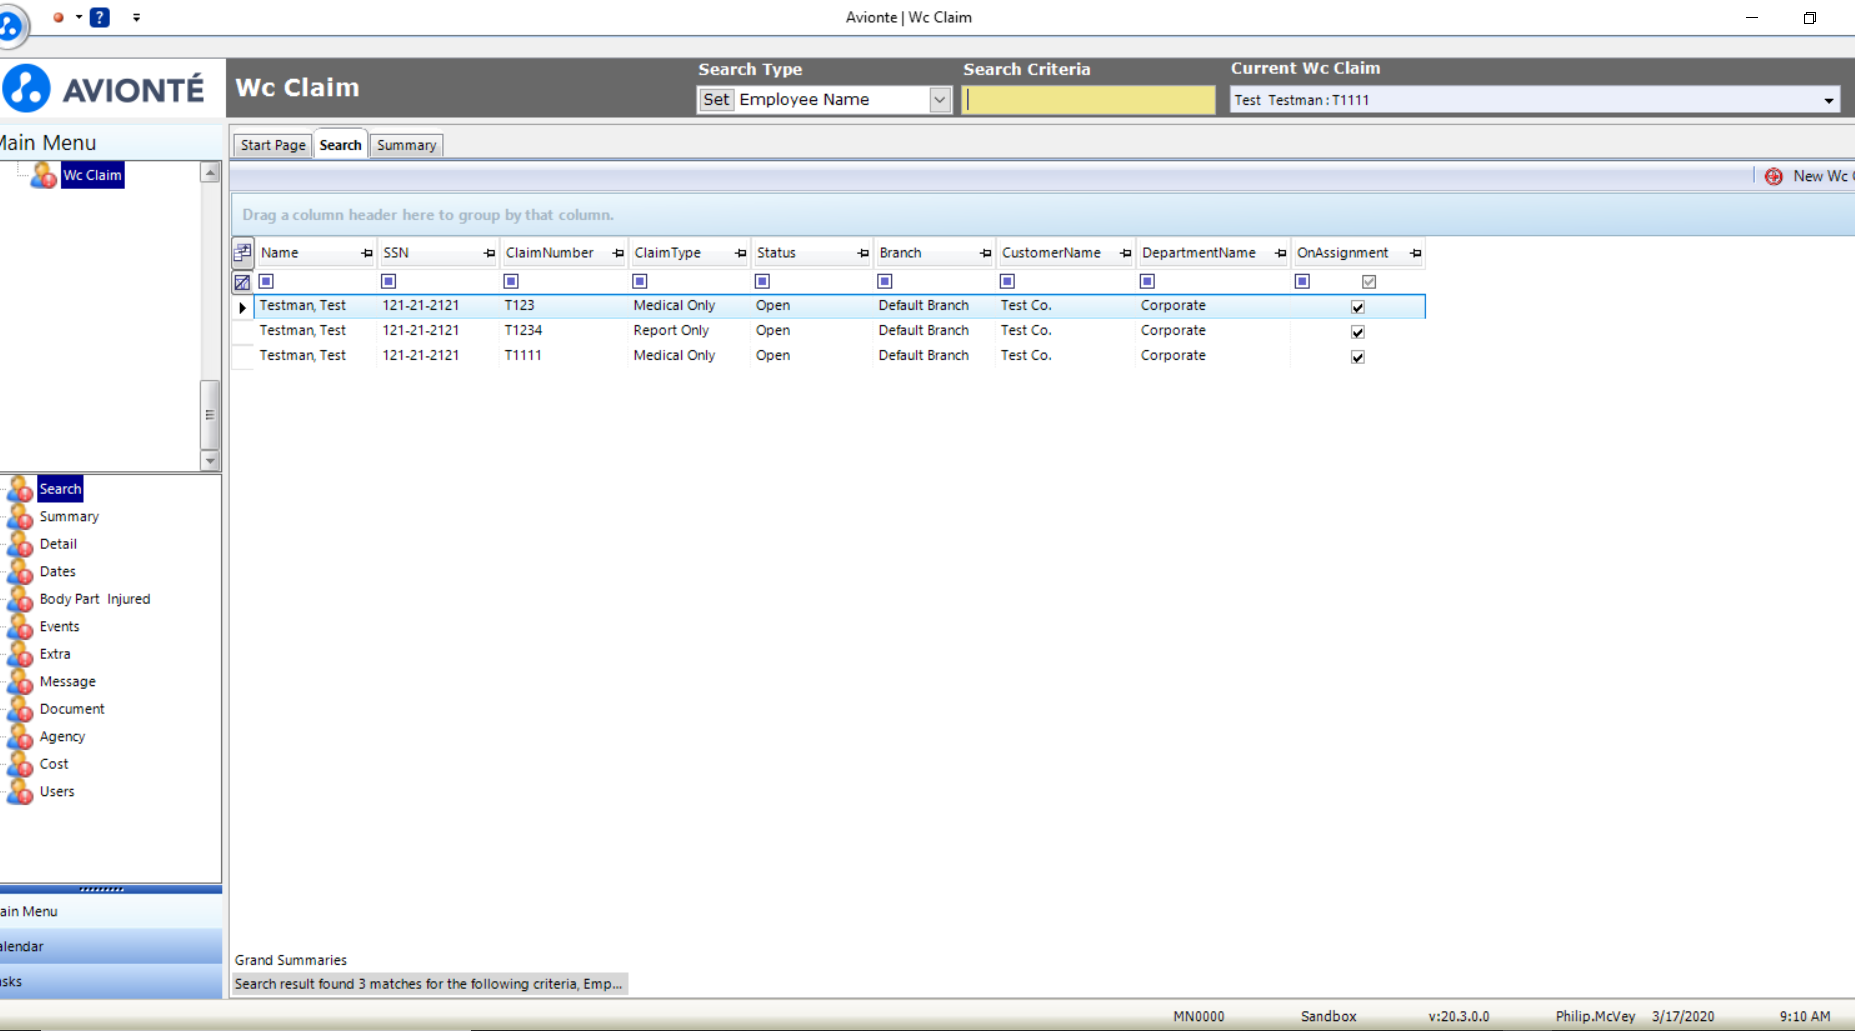1855x1031 pixels.
Task: Toggle OnAssignment checkbox for claim T1234
Action: point(1358,332)
